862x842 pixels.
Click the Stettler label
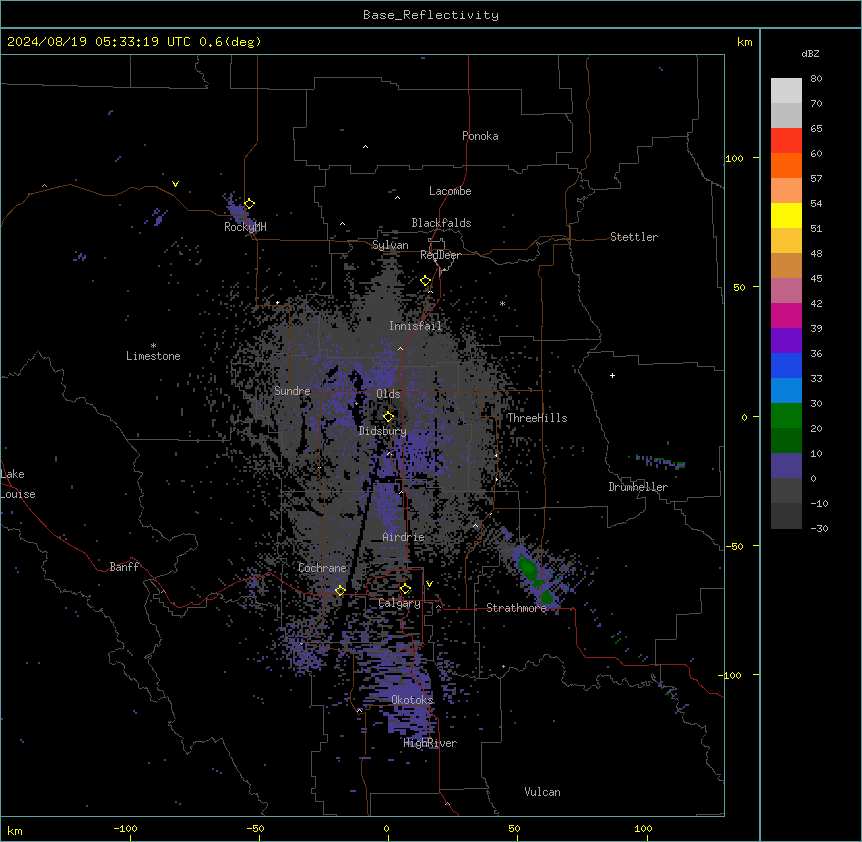(633, 237)
